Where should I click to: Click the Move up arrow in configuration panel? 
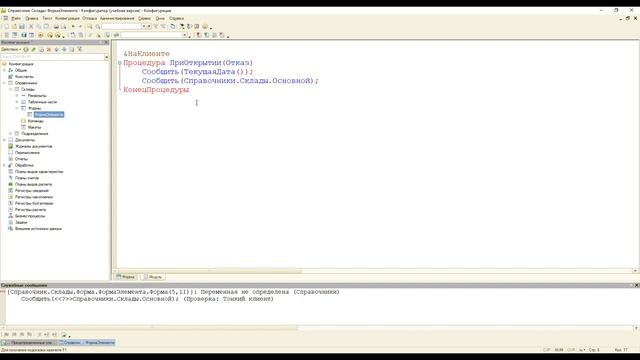coord(57,49)
